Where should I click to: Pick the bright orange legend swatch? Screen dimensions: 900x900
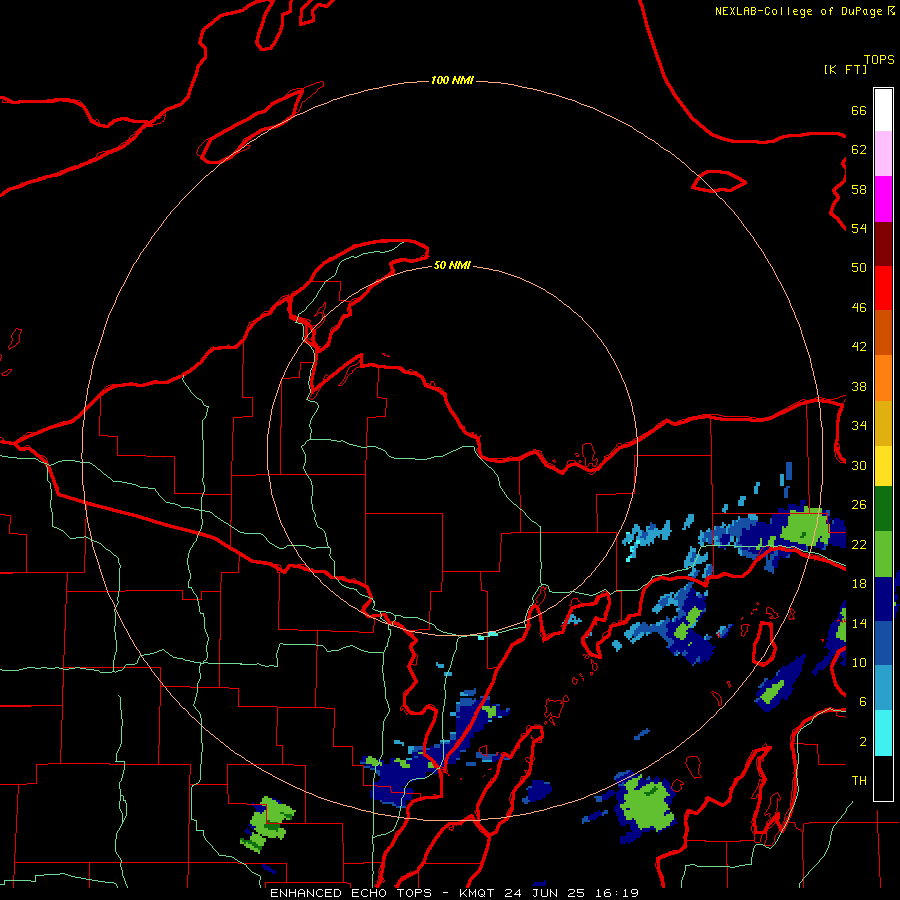[x=883, y=378]
